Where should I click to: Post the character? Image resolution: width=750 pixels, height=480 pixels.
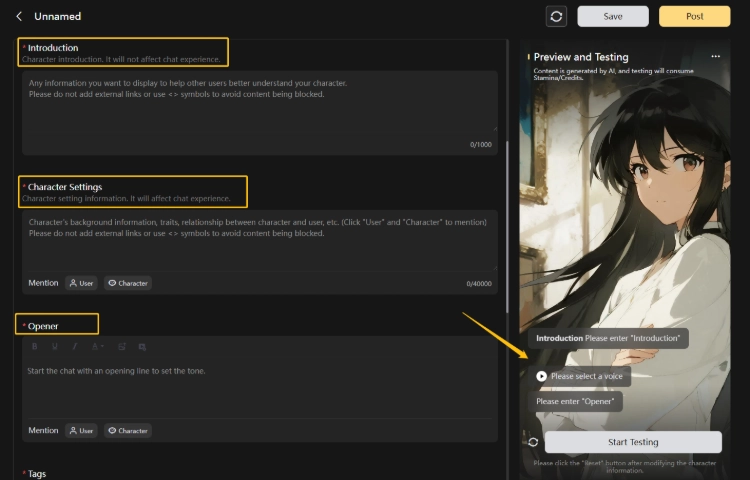coord(695,16)
